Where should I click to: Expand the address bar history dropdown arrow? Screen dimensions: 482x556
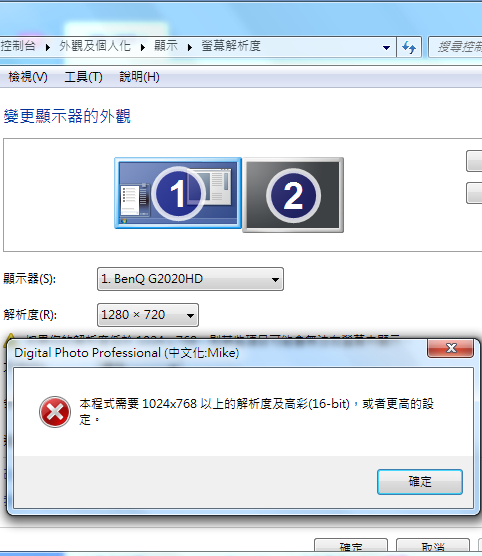point(387,47)
